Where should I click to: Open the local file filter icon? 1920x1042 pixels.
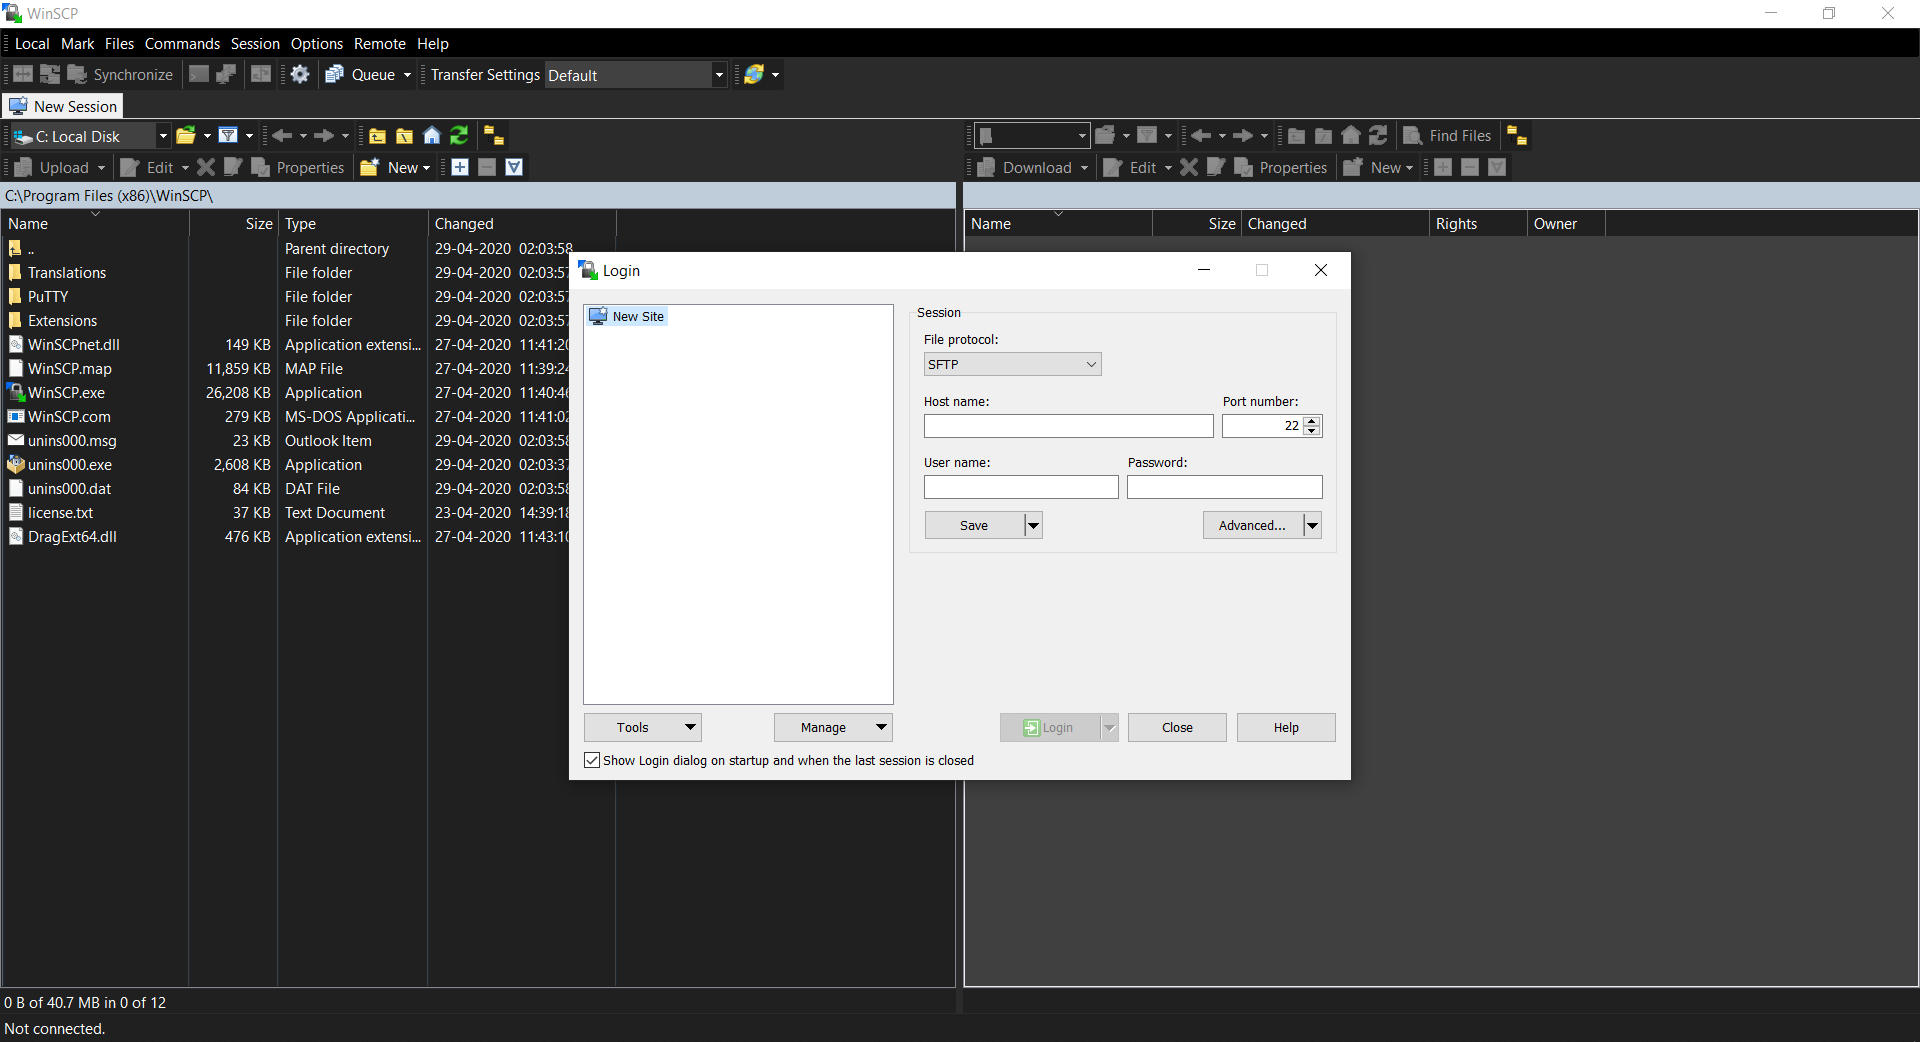tap(228, 136)
